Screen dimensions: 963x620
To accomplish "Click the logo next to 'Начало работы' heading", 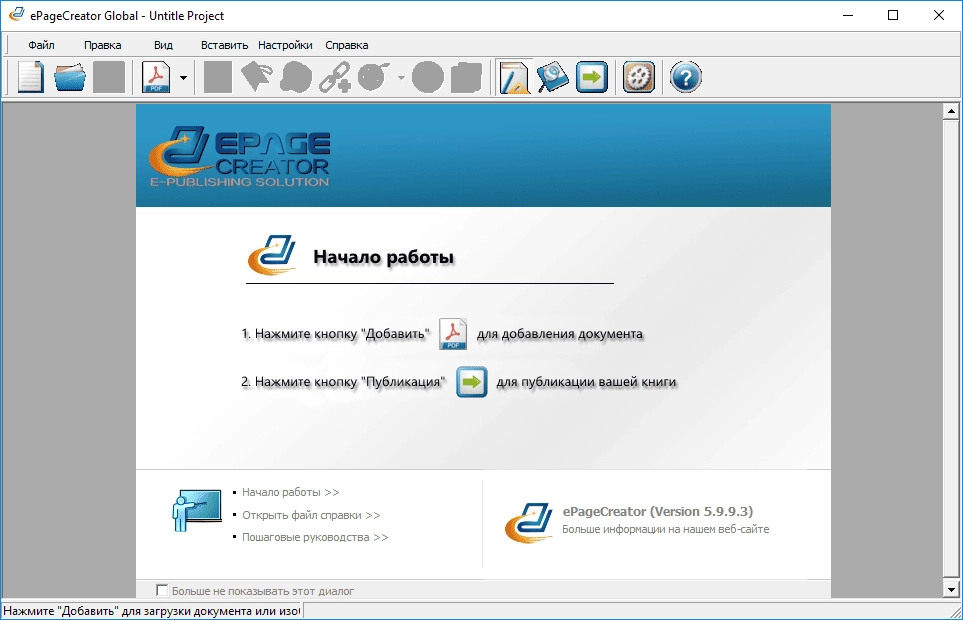I will (x=272, y=255).
